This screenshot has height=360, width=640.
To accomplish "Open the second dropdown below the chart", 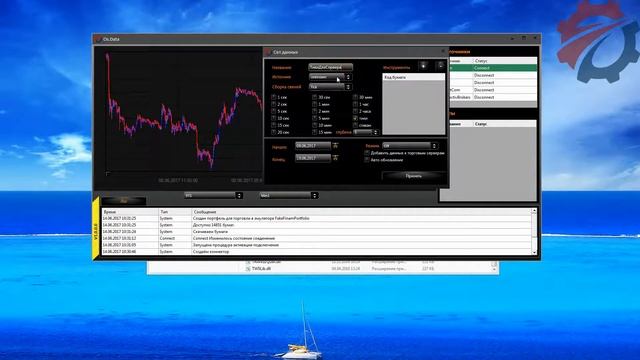I will (289, 196).
